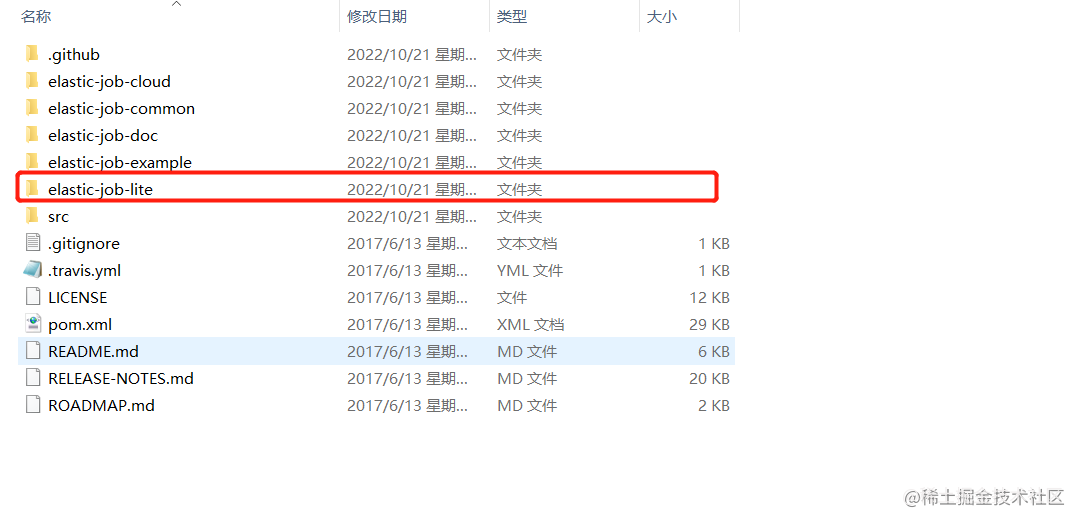The image size is (1082, 525).
Task: Select the elastic-job-doc folder name
Action: (x=103, y=135)
